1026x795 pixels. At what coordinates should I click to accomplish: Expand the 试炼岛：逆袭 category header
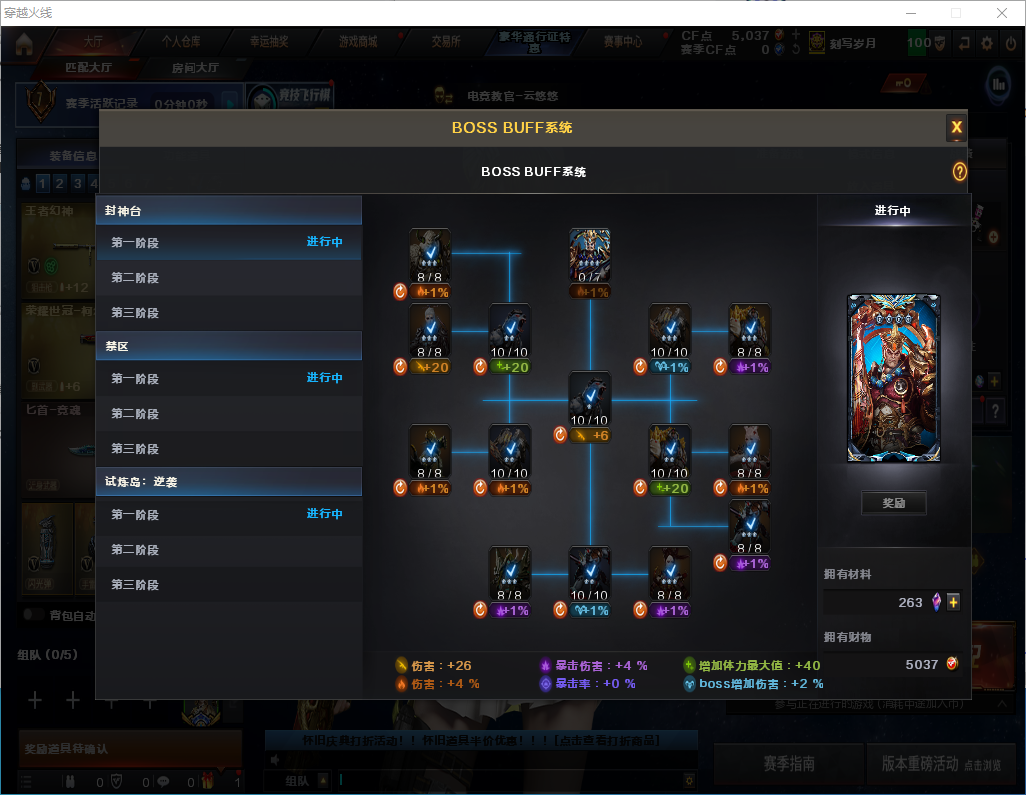229,482
